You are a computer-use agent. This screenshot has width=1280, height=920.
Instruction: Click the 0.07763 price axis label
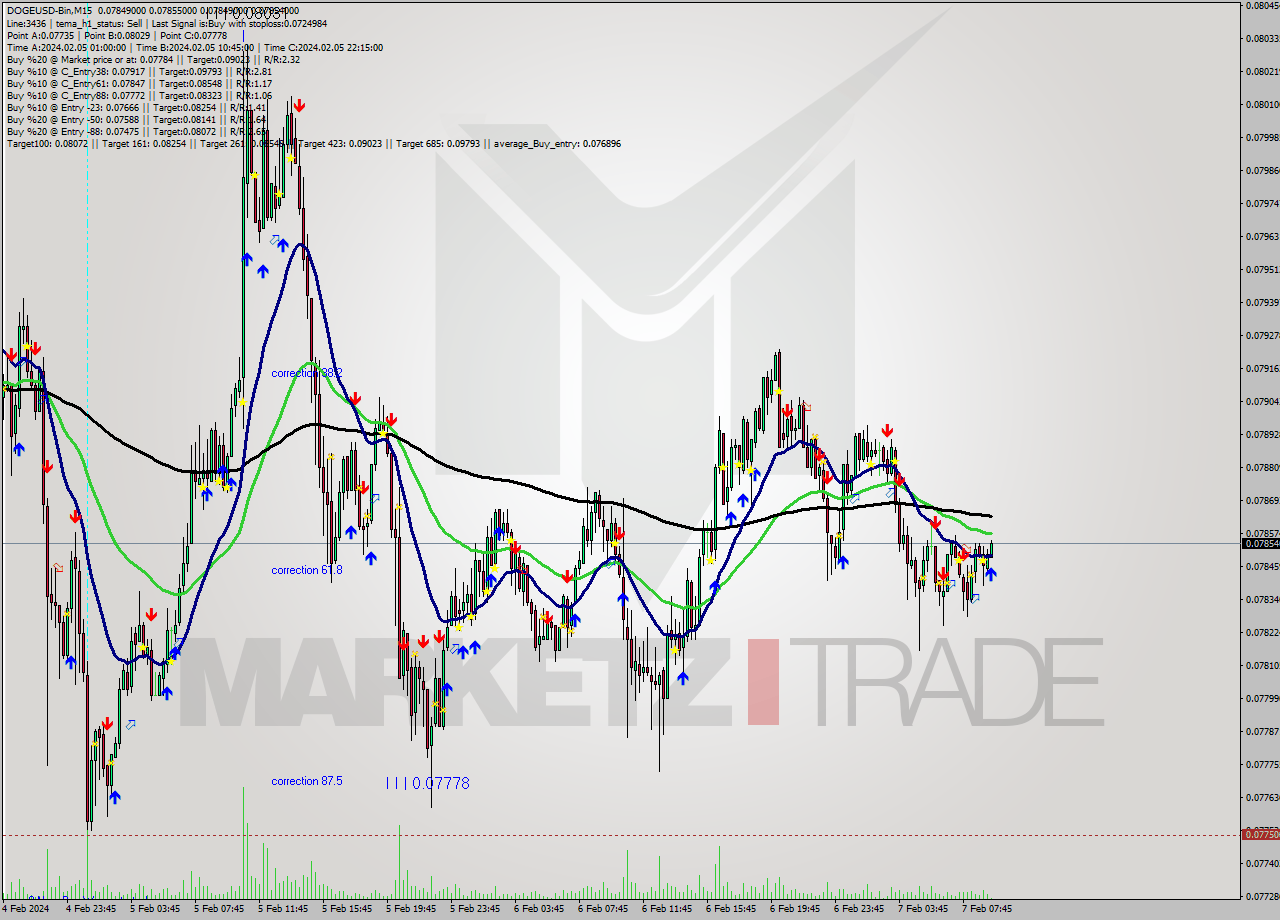1262,797
